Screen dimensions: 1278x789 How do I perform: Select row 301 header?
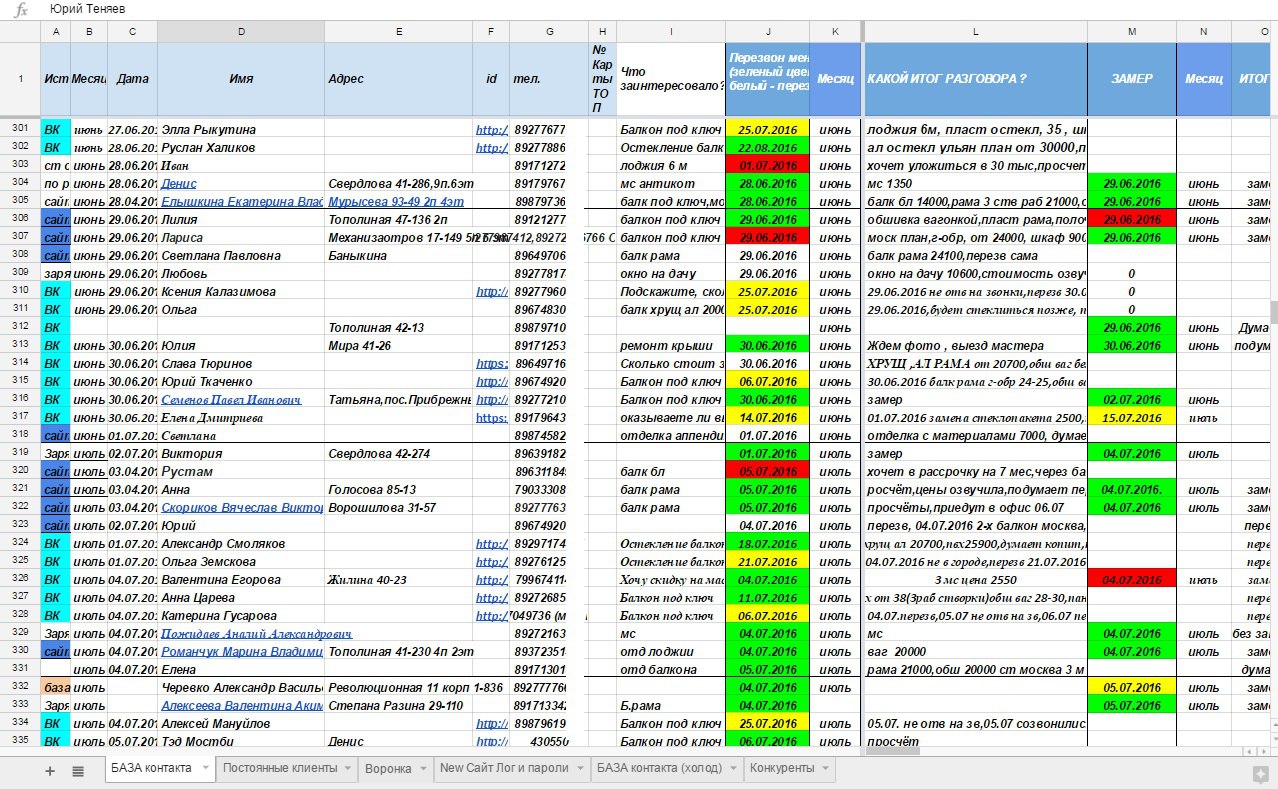pyautogui.click(x=20, y=130)
